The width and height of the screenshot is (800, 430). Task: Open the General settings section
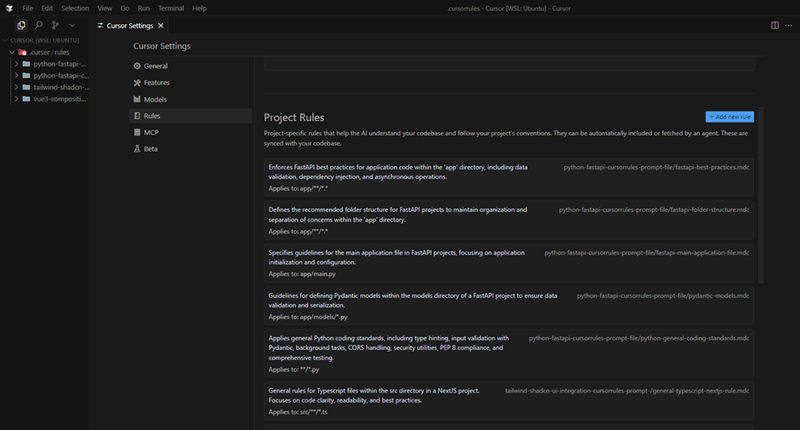click(190, 66)
